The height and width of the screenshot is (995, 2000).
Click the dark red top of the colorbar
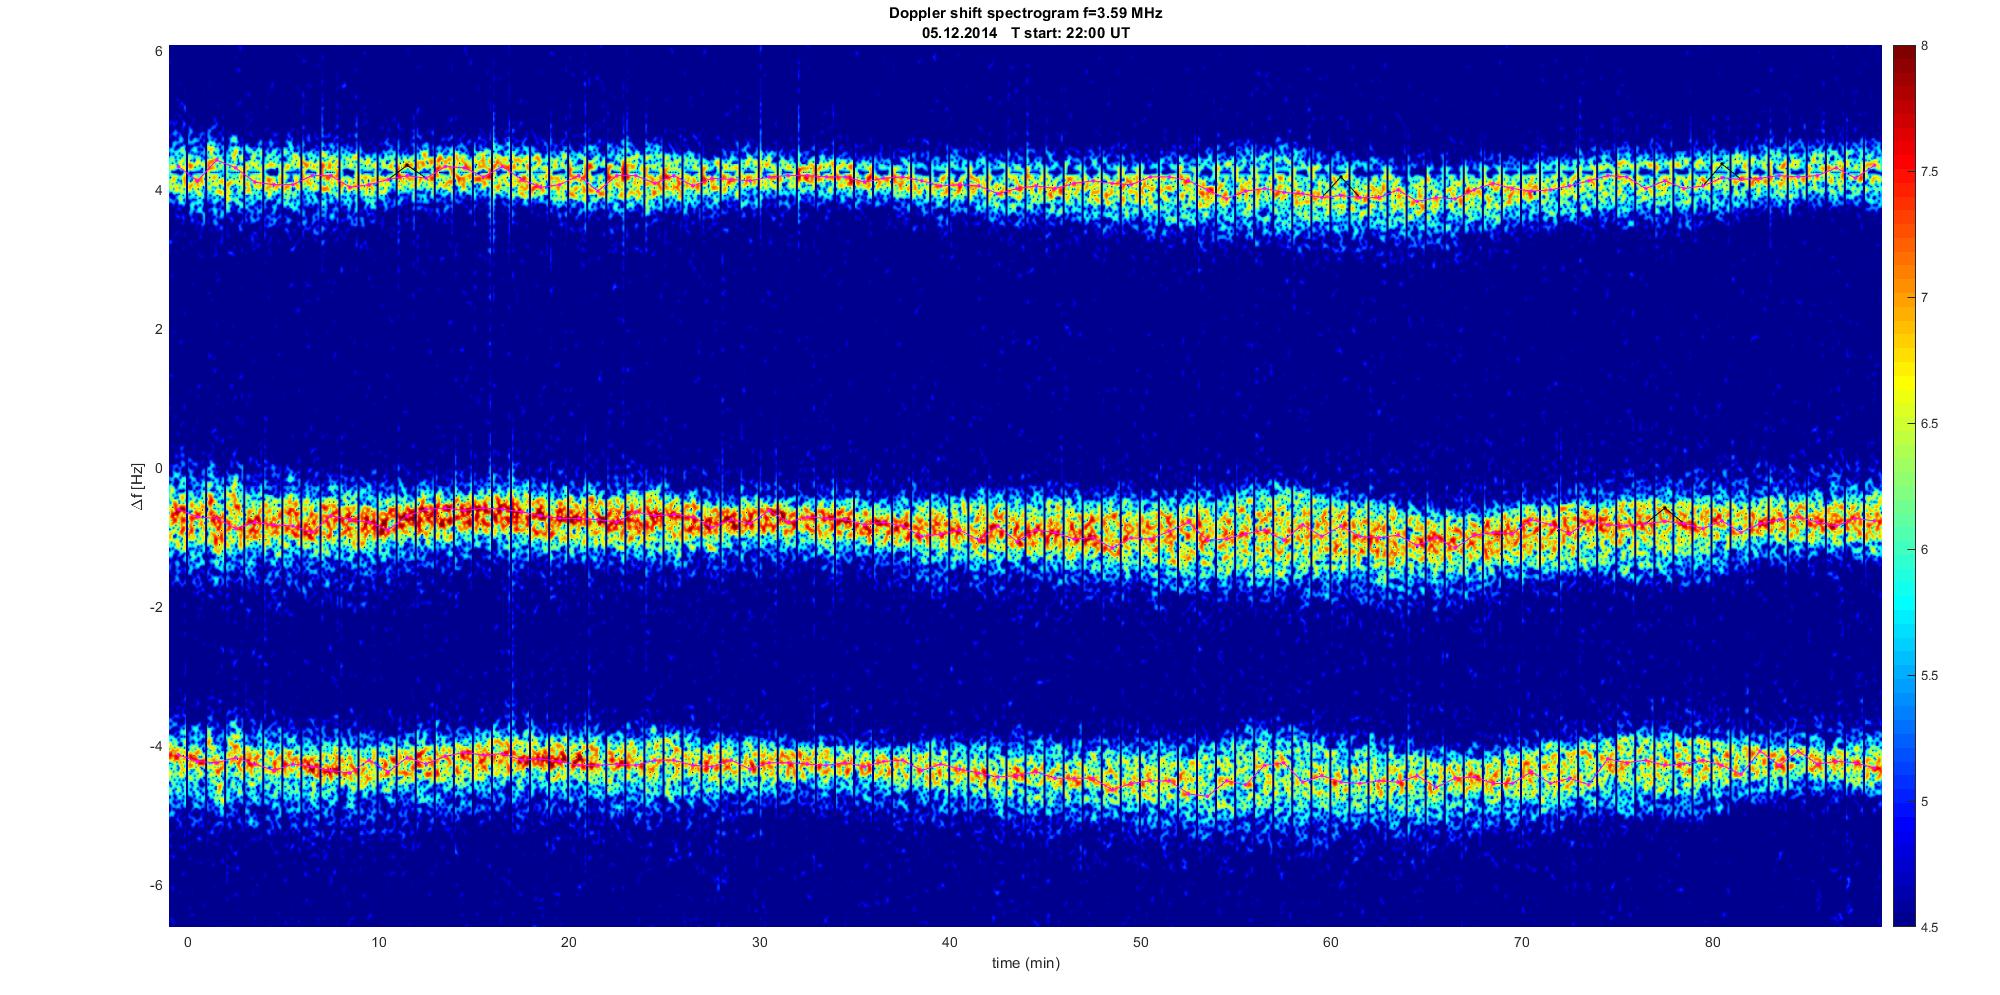point(1903,55)
